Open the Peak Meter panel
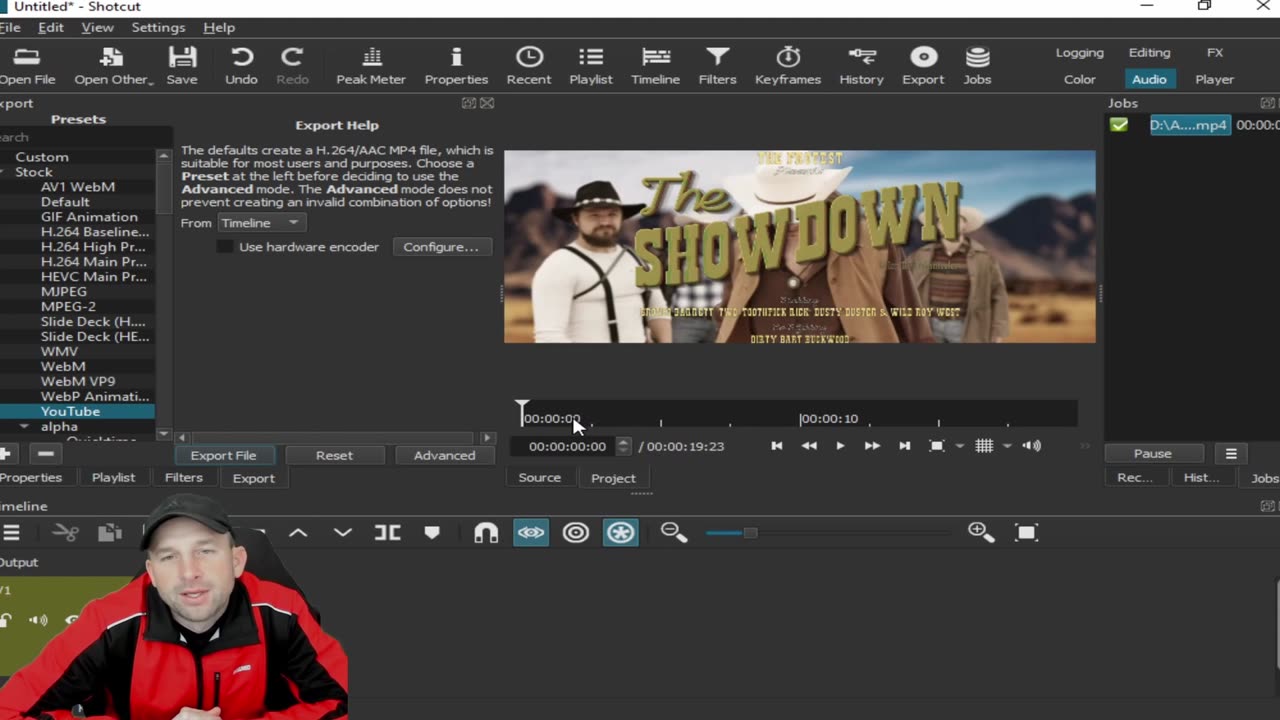 pyautogui.click(x=370, y=66)
